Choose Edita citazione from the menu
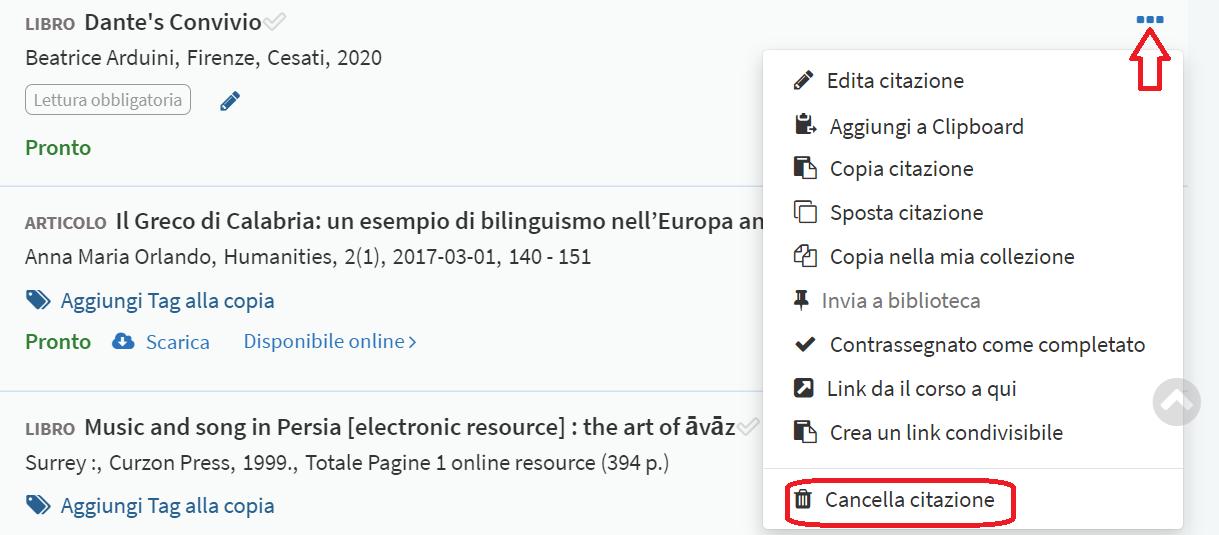 tap(895, 81)
